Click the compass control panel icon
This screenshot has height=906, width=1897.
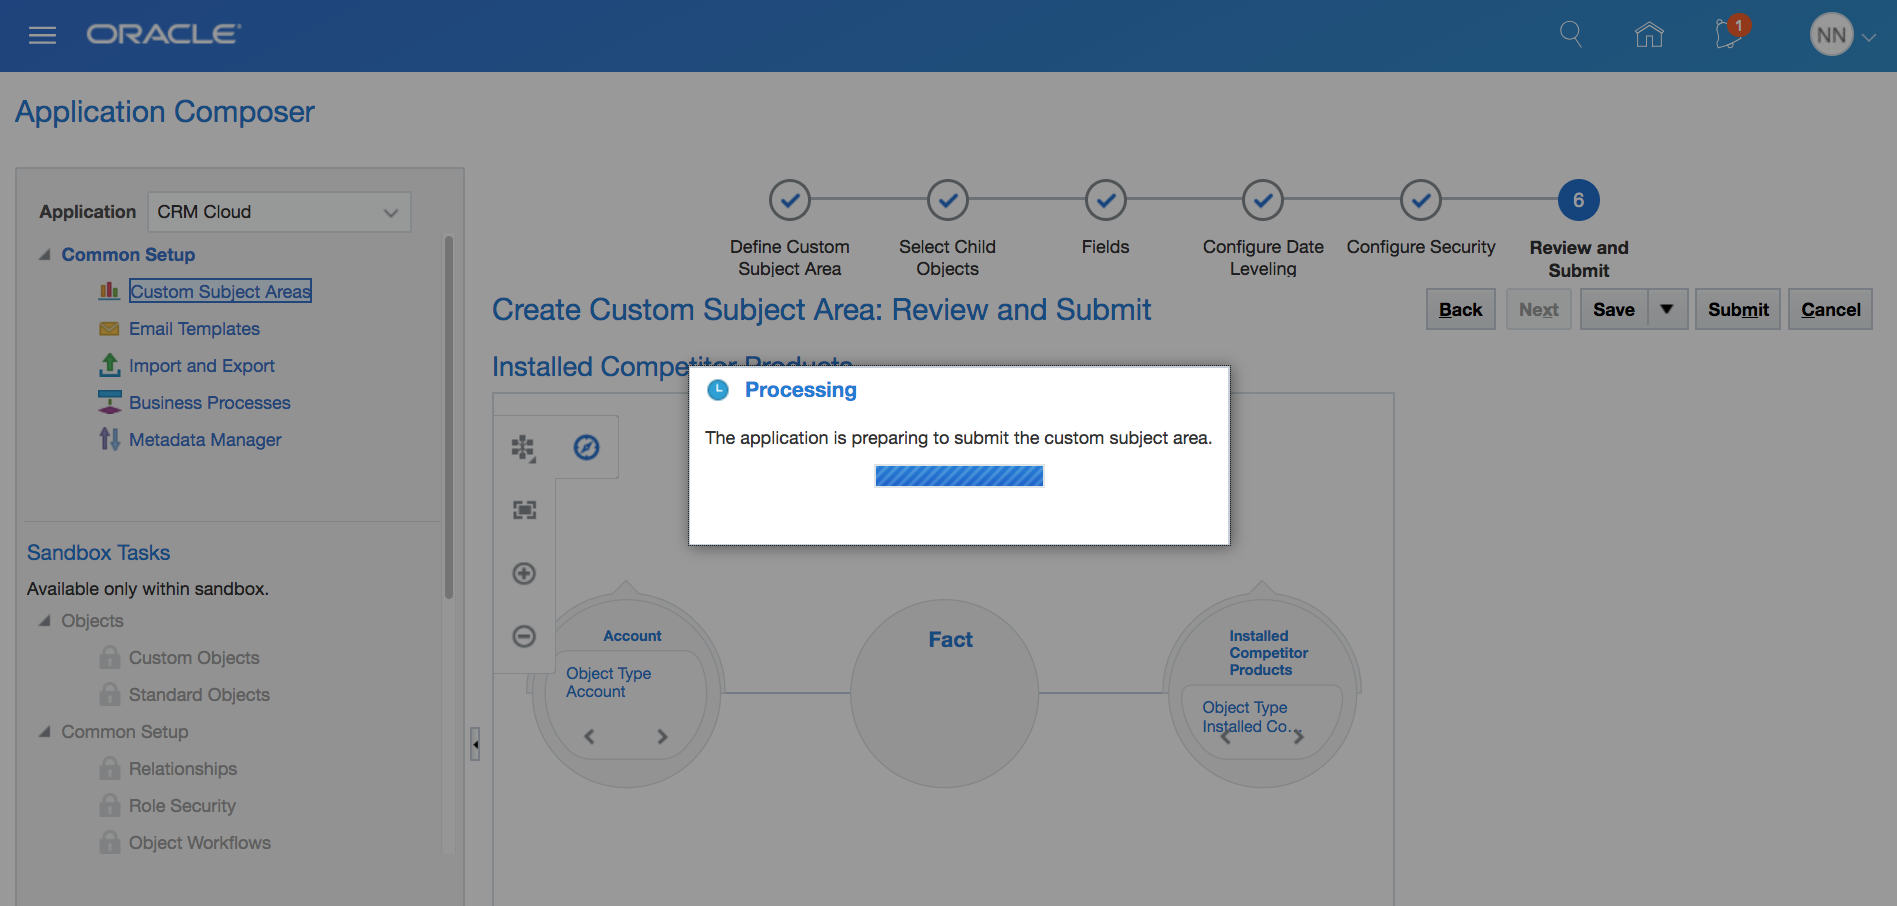click(x=586, y=447)
